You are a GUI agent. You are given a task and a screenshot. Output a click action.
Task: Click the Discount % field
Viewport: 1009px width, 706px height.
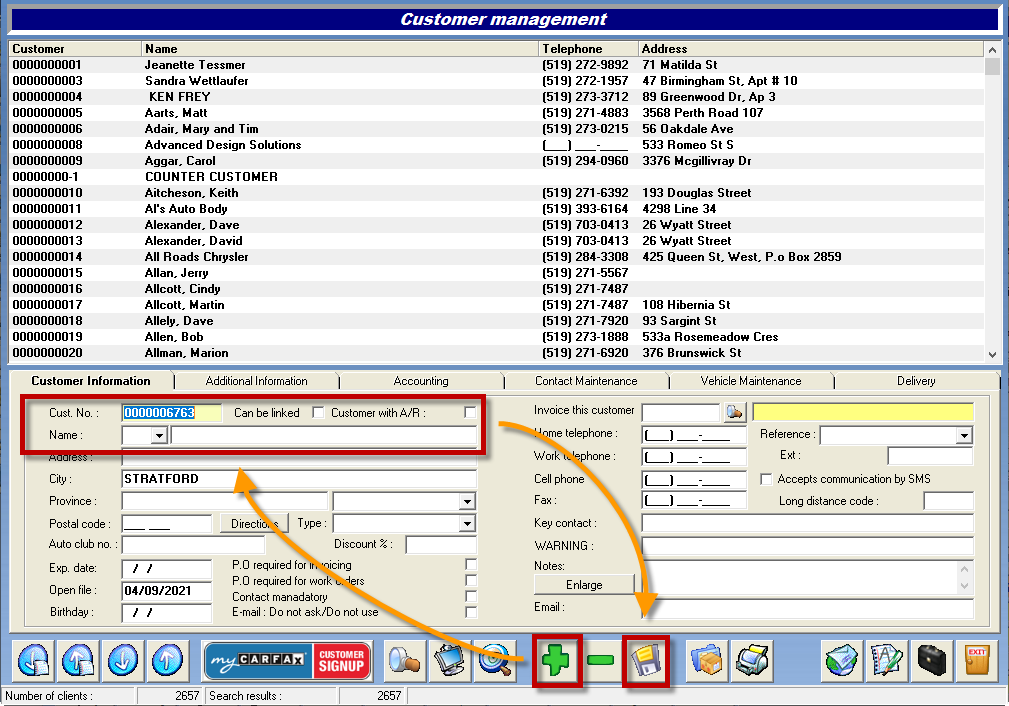click(441, 545)
